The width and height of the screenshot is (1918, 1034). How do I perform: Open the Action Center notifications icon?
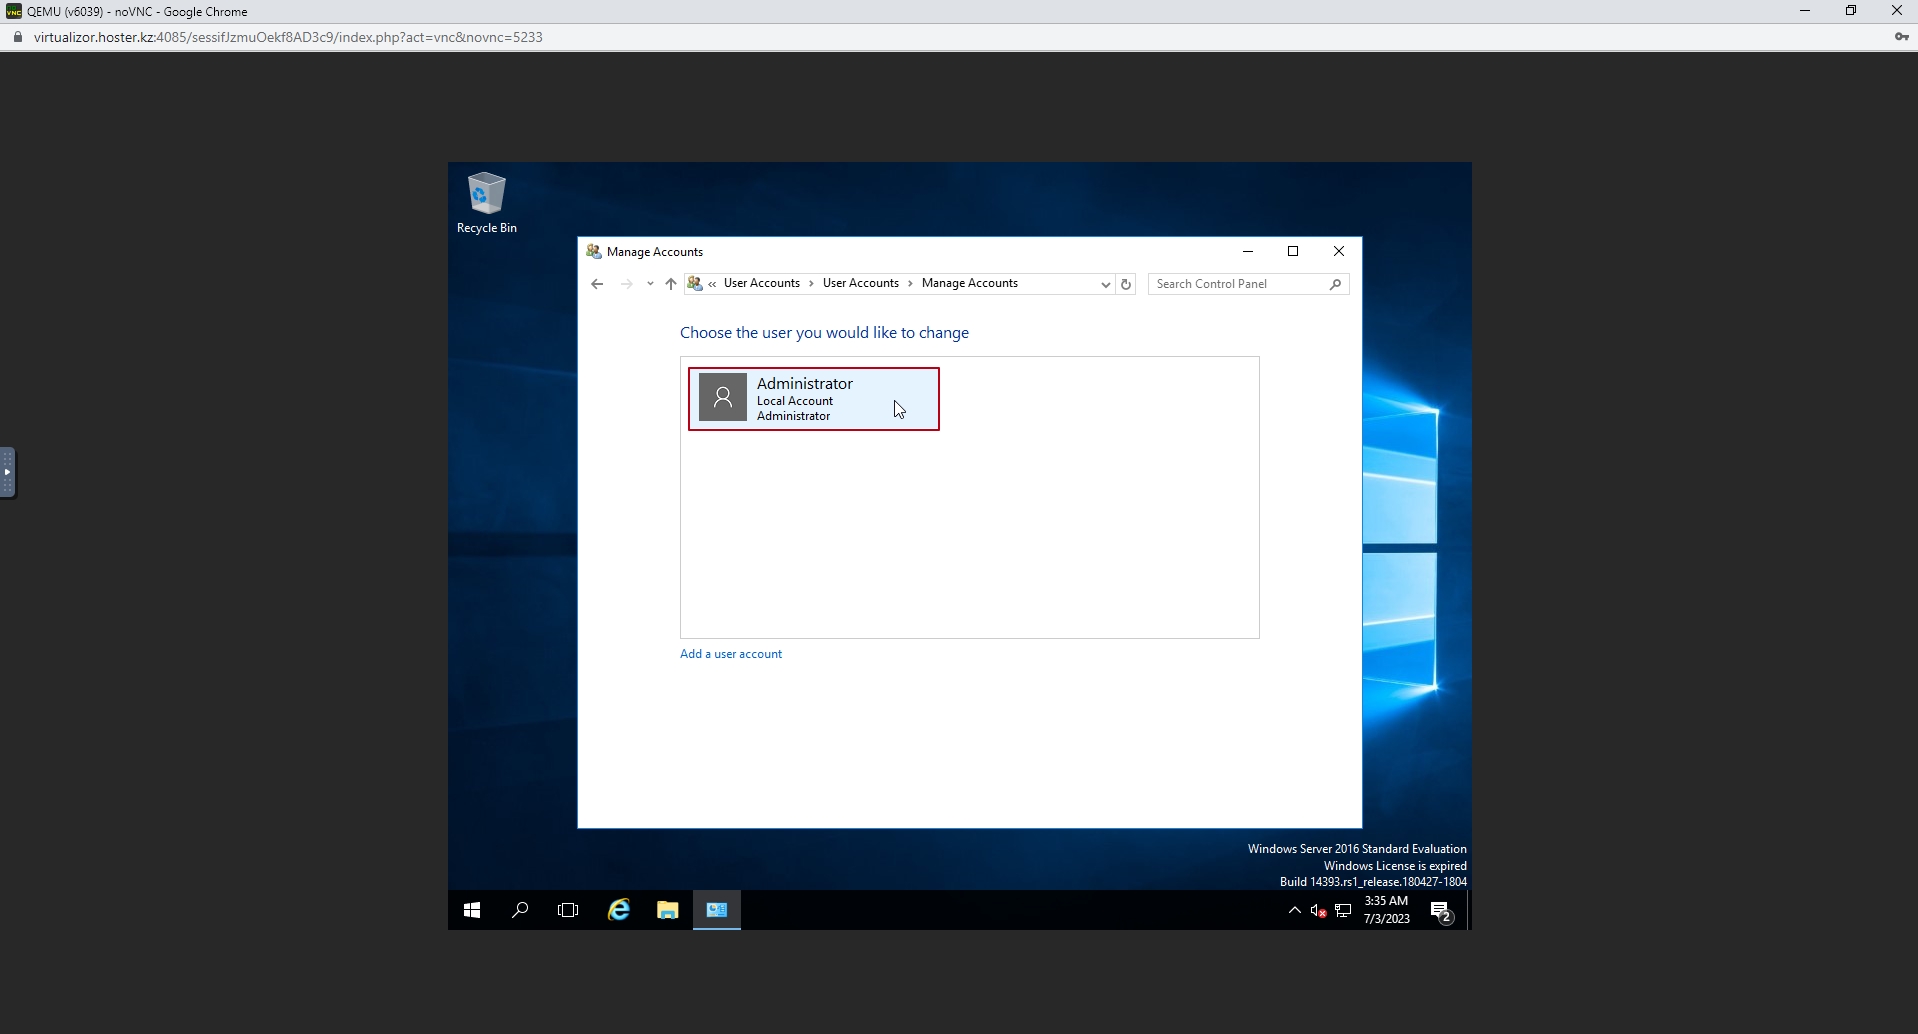(1441, 911)
